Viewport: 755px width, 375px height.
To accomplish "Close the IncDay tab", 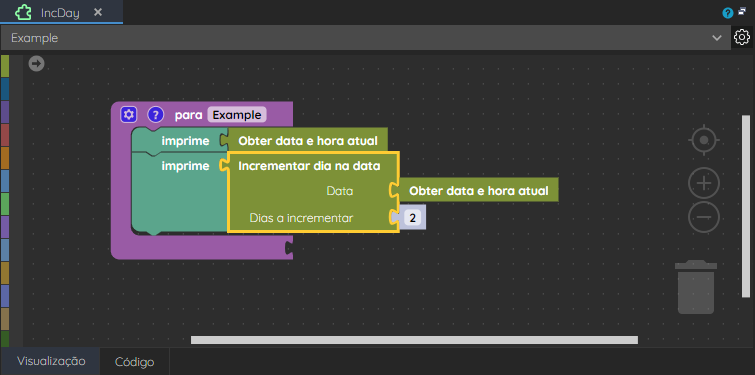I will (x=98, y=12).
